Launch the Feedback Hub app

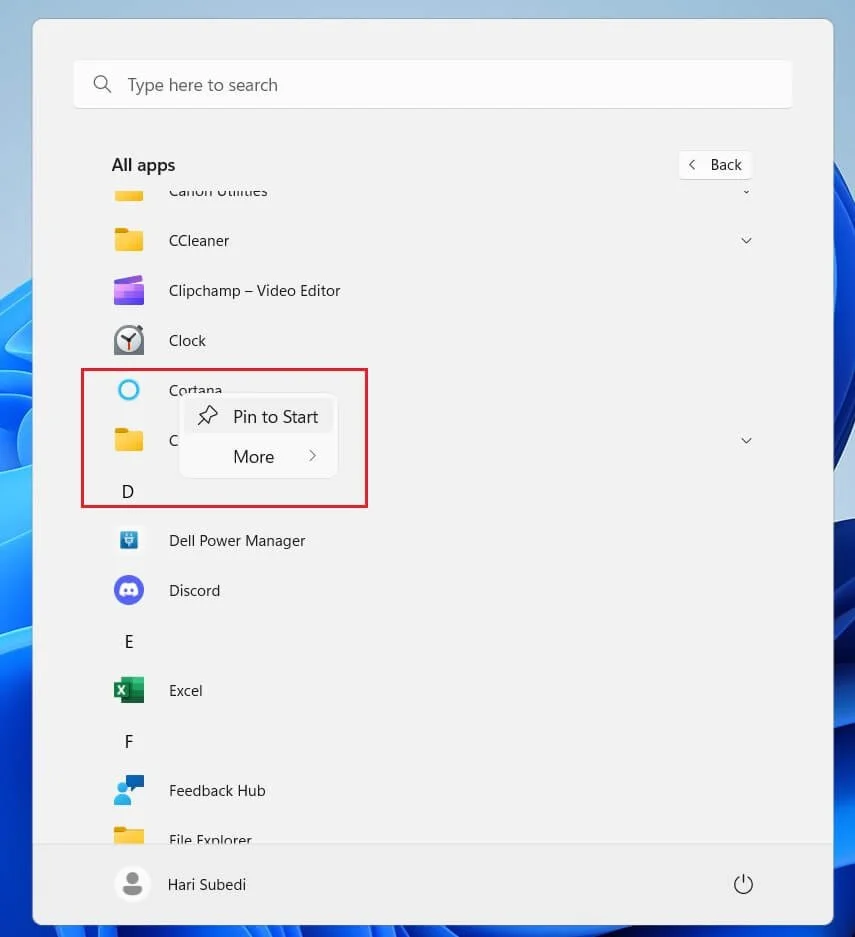coord(128,790)
